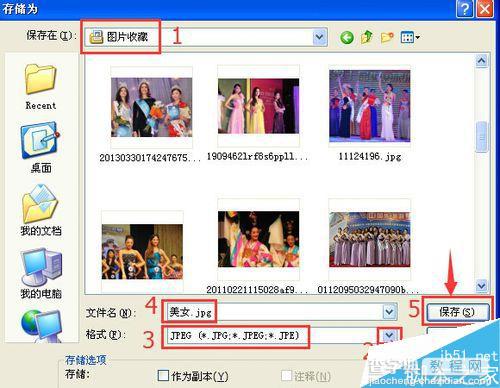Viewport: 500px width, 388px height.
Task: Click the help question mark button
Action: 464,9
